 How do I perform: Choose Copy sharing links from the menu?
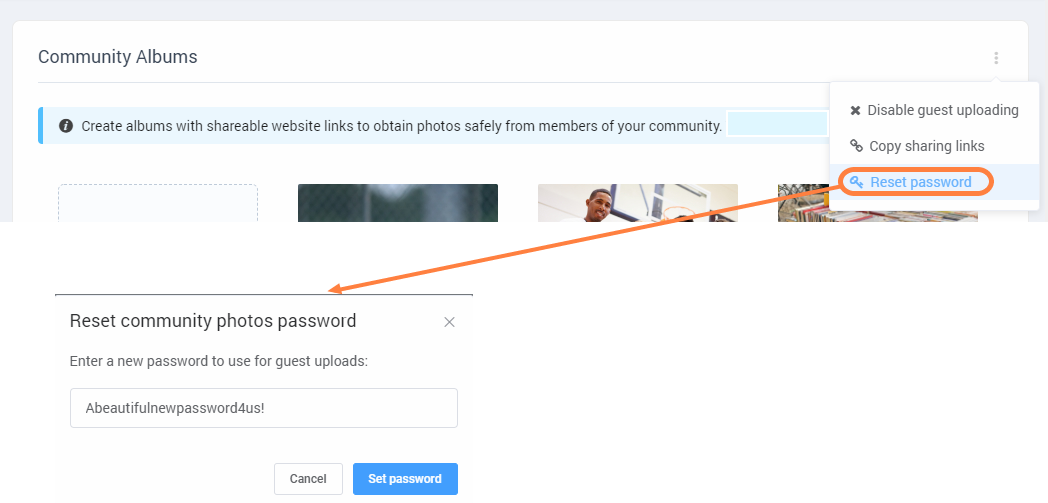934,146
